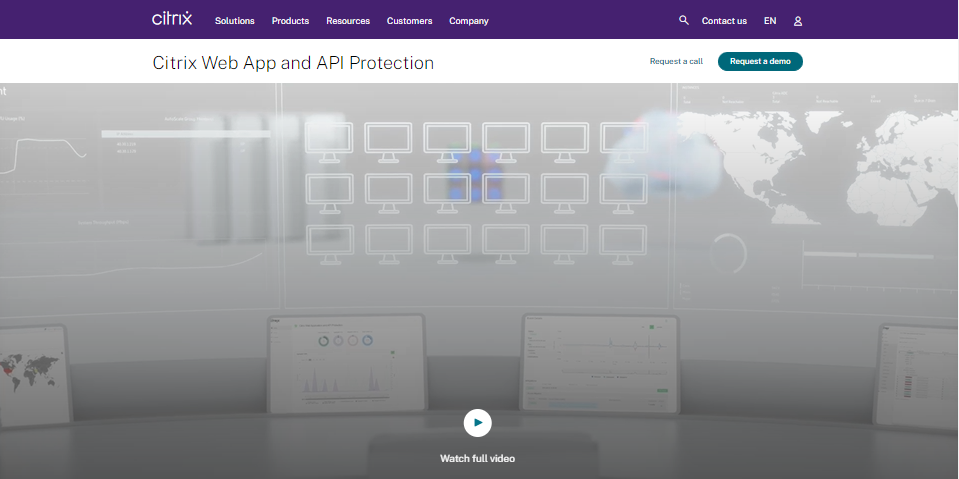The image size is (959, 479).
Task: Click the Citrix Web App and API Protection heading
Action: pos(293,63)
